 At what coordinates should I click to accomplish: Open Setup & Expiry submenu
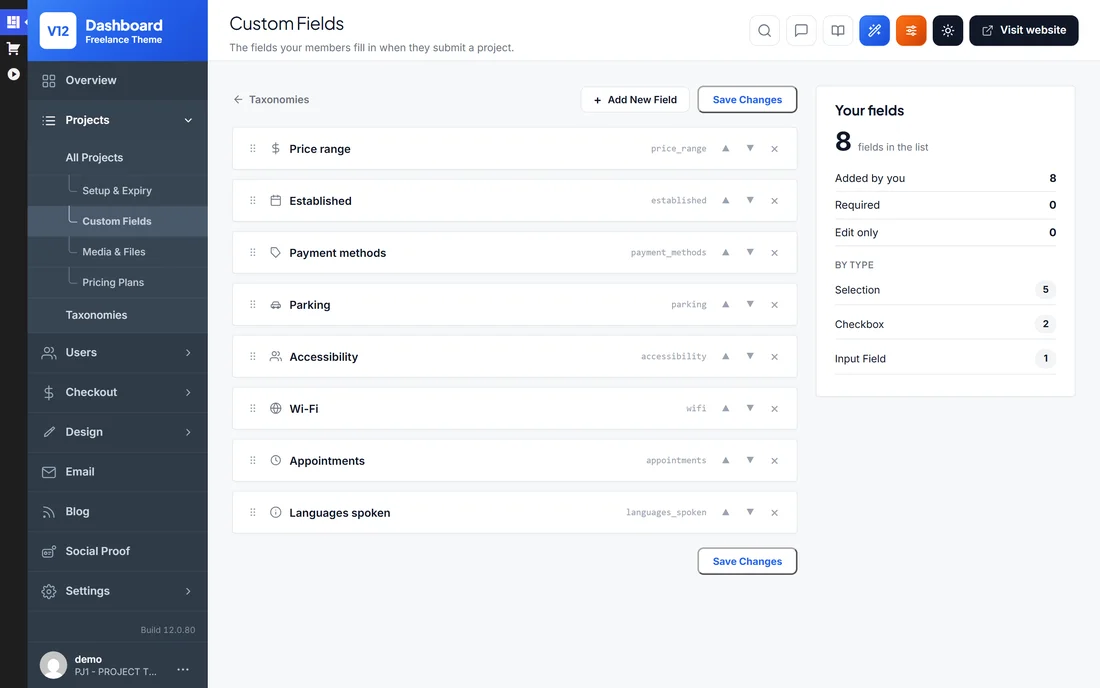click(116, 190)
